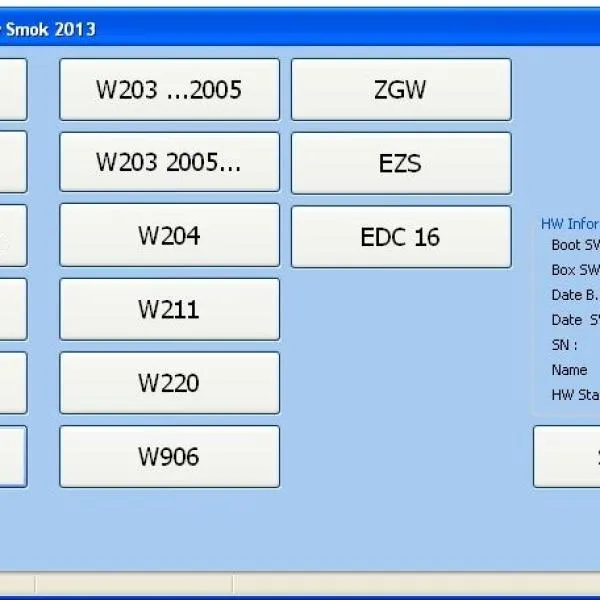Click the ZGW button
Viewport: 600px width, 600px height.
pos(400,89)
